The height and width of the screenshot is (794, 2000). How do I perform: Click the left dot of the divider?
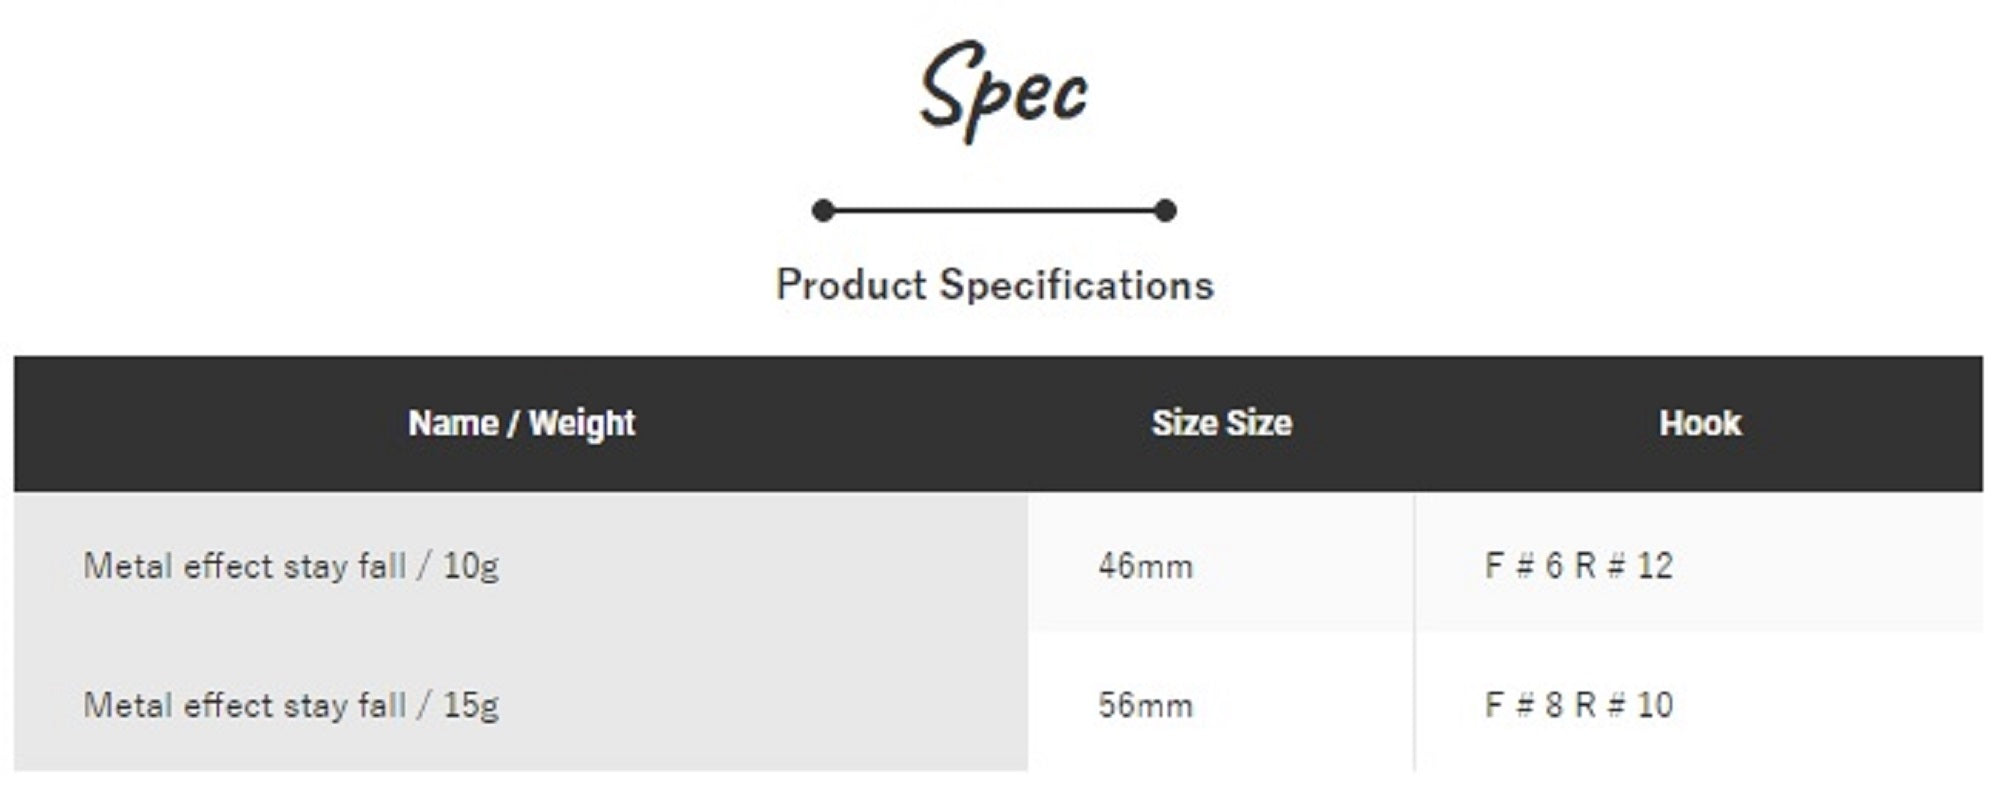pos(823,211)
